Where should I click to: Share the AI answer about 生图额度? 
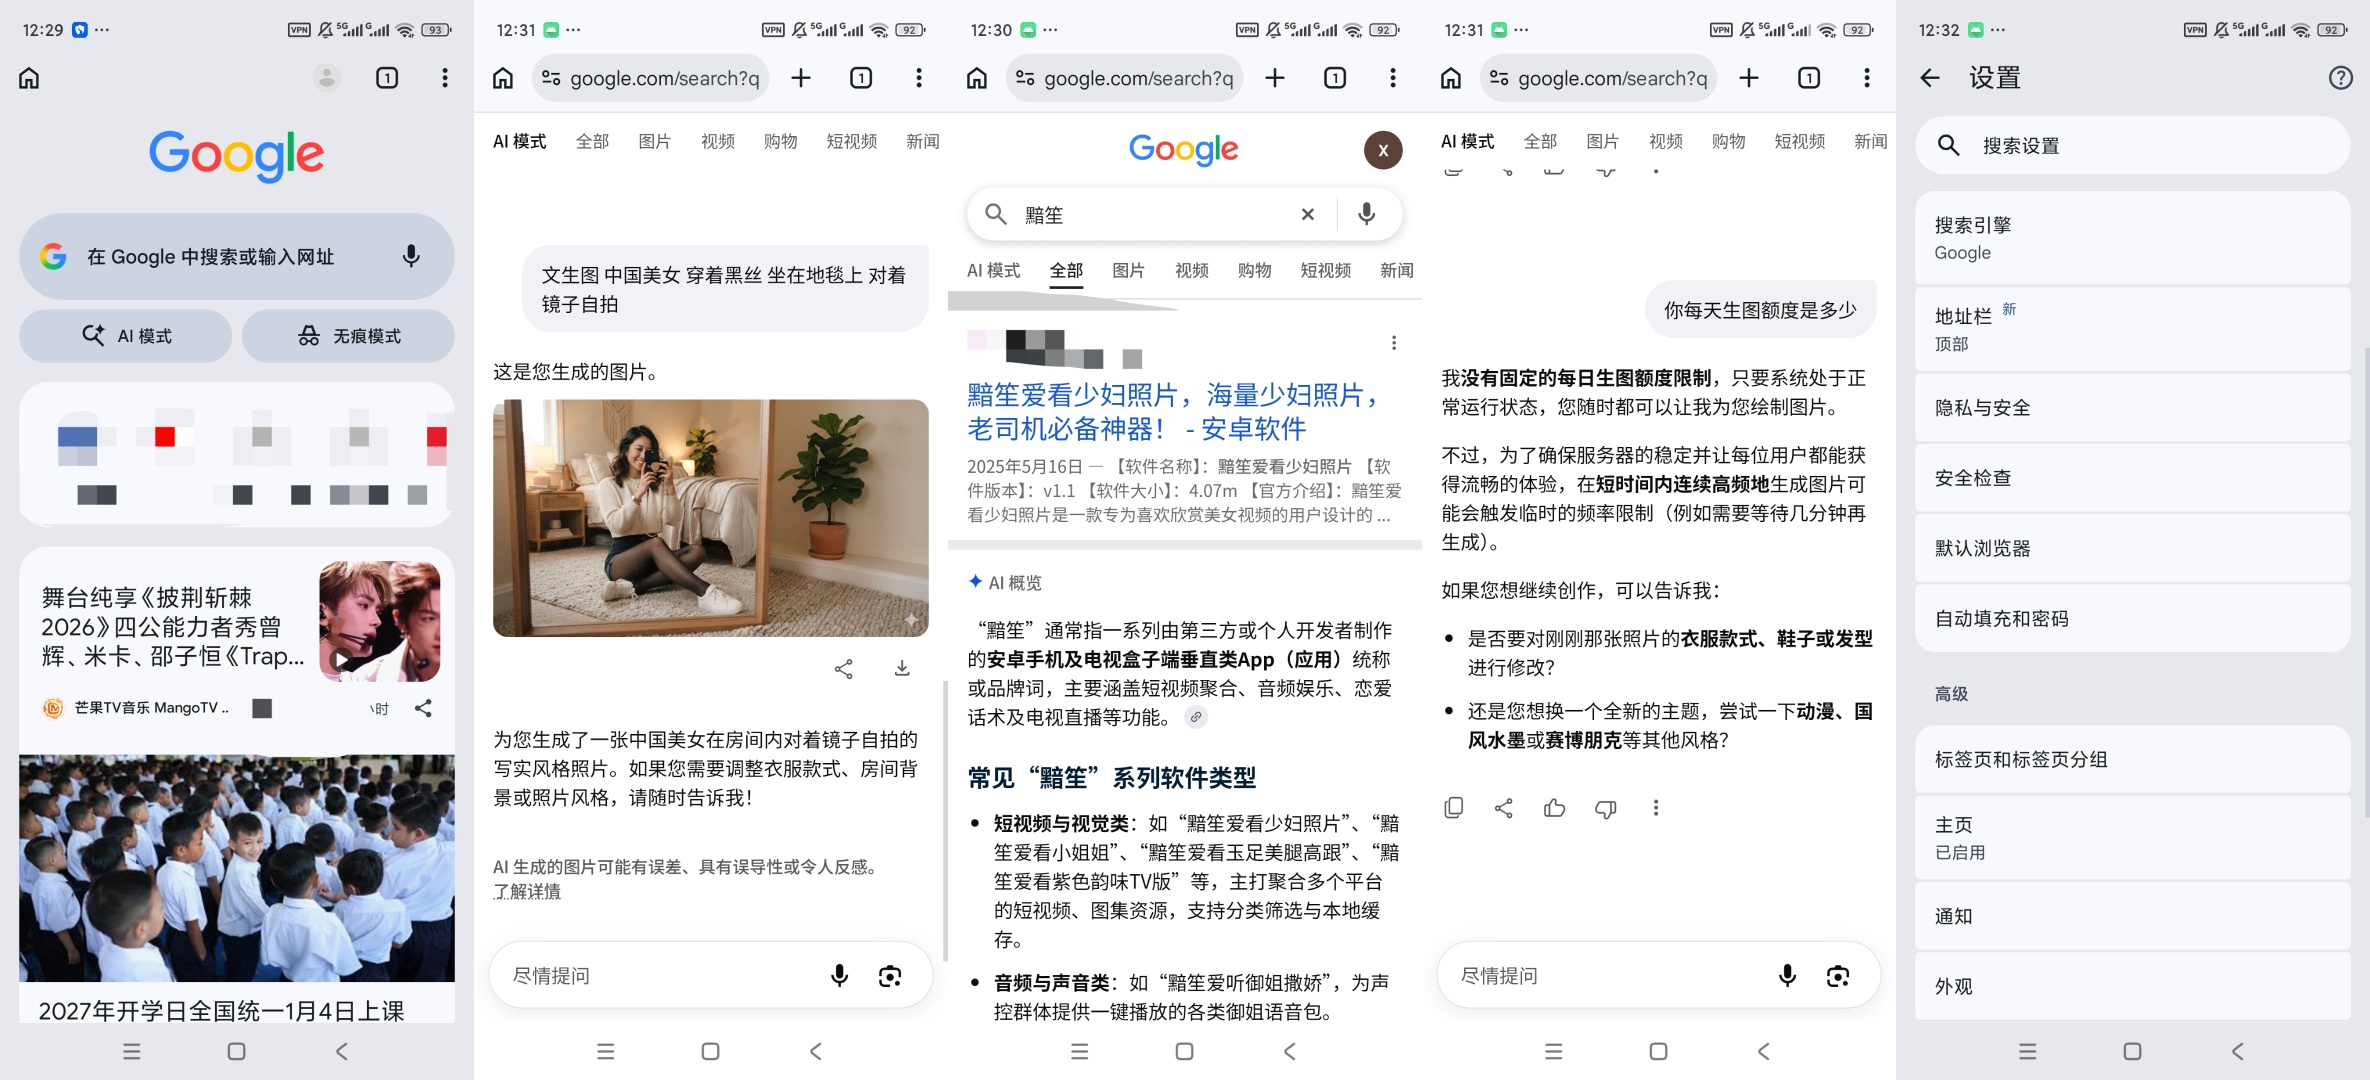click(x=1503, y=808)
